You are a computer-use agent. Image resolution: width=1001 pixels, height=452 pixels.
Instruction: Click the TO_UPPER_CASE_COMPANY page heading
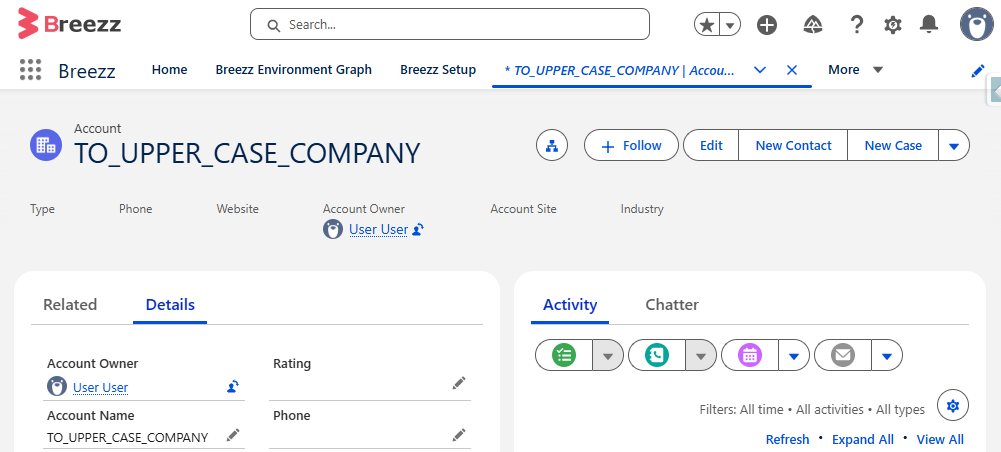point(247,154)
